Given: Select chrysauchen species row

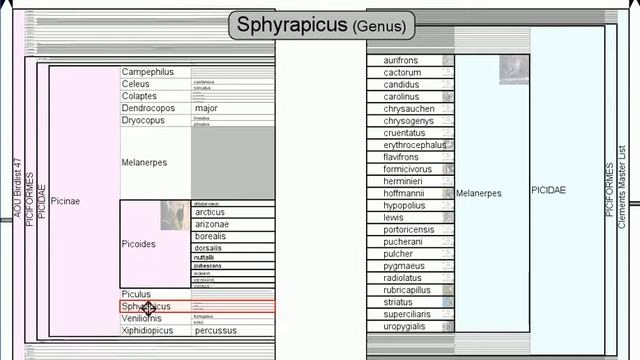Looking at the screenshot, I should pyautogui.click(x=411, y=109).
